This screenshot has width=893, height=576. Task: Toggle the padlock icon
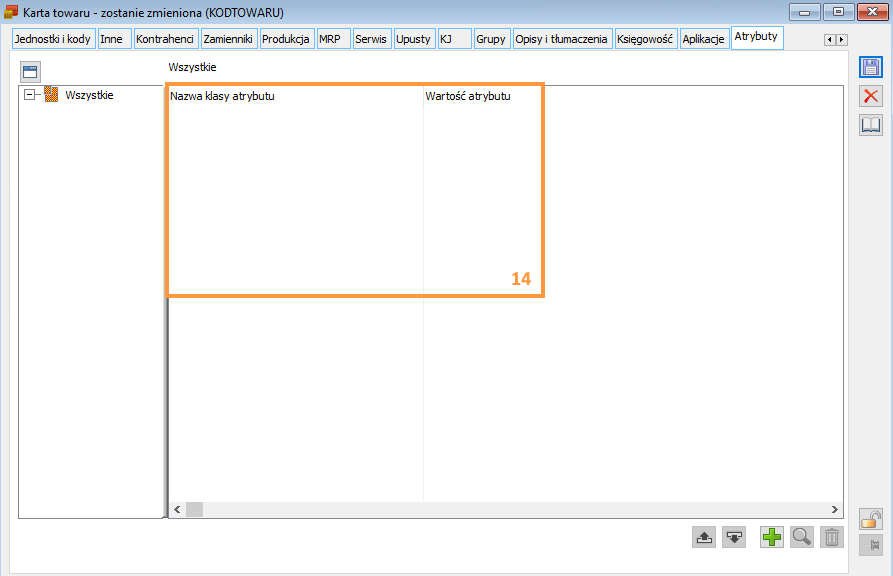(x=871, y=519)
